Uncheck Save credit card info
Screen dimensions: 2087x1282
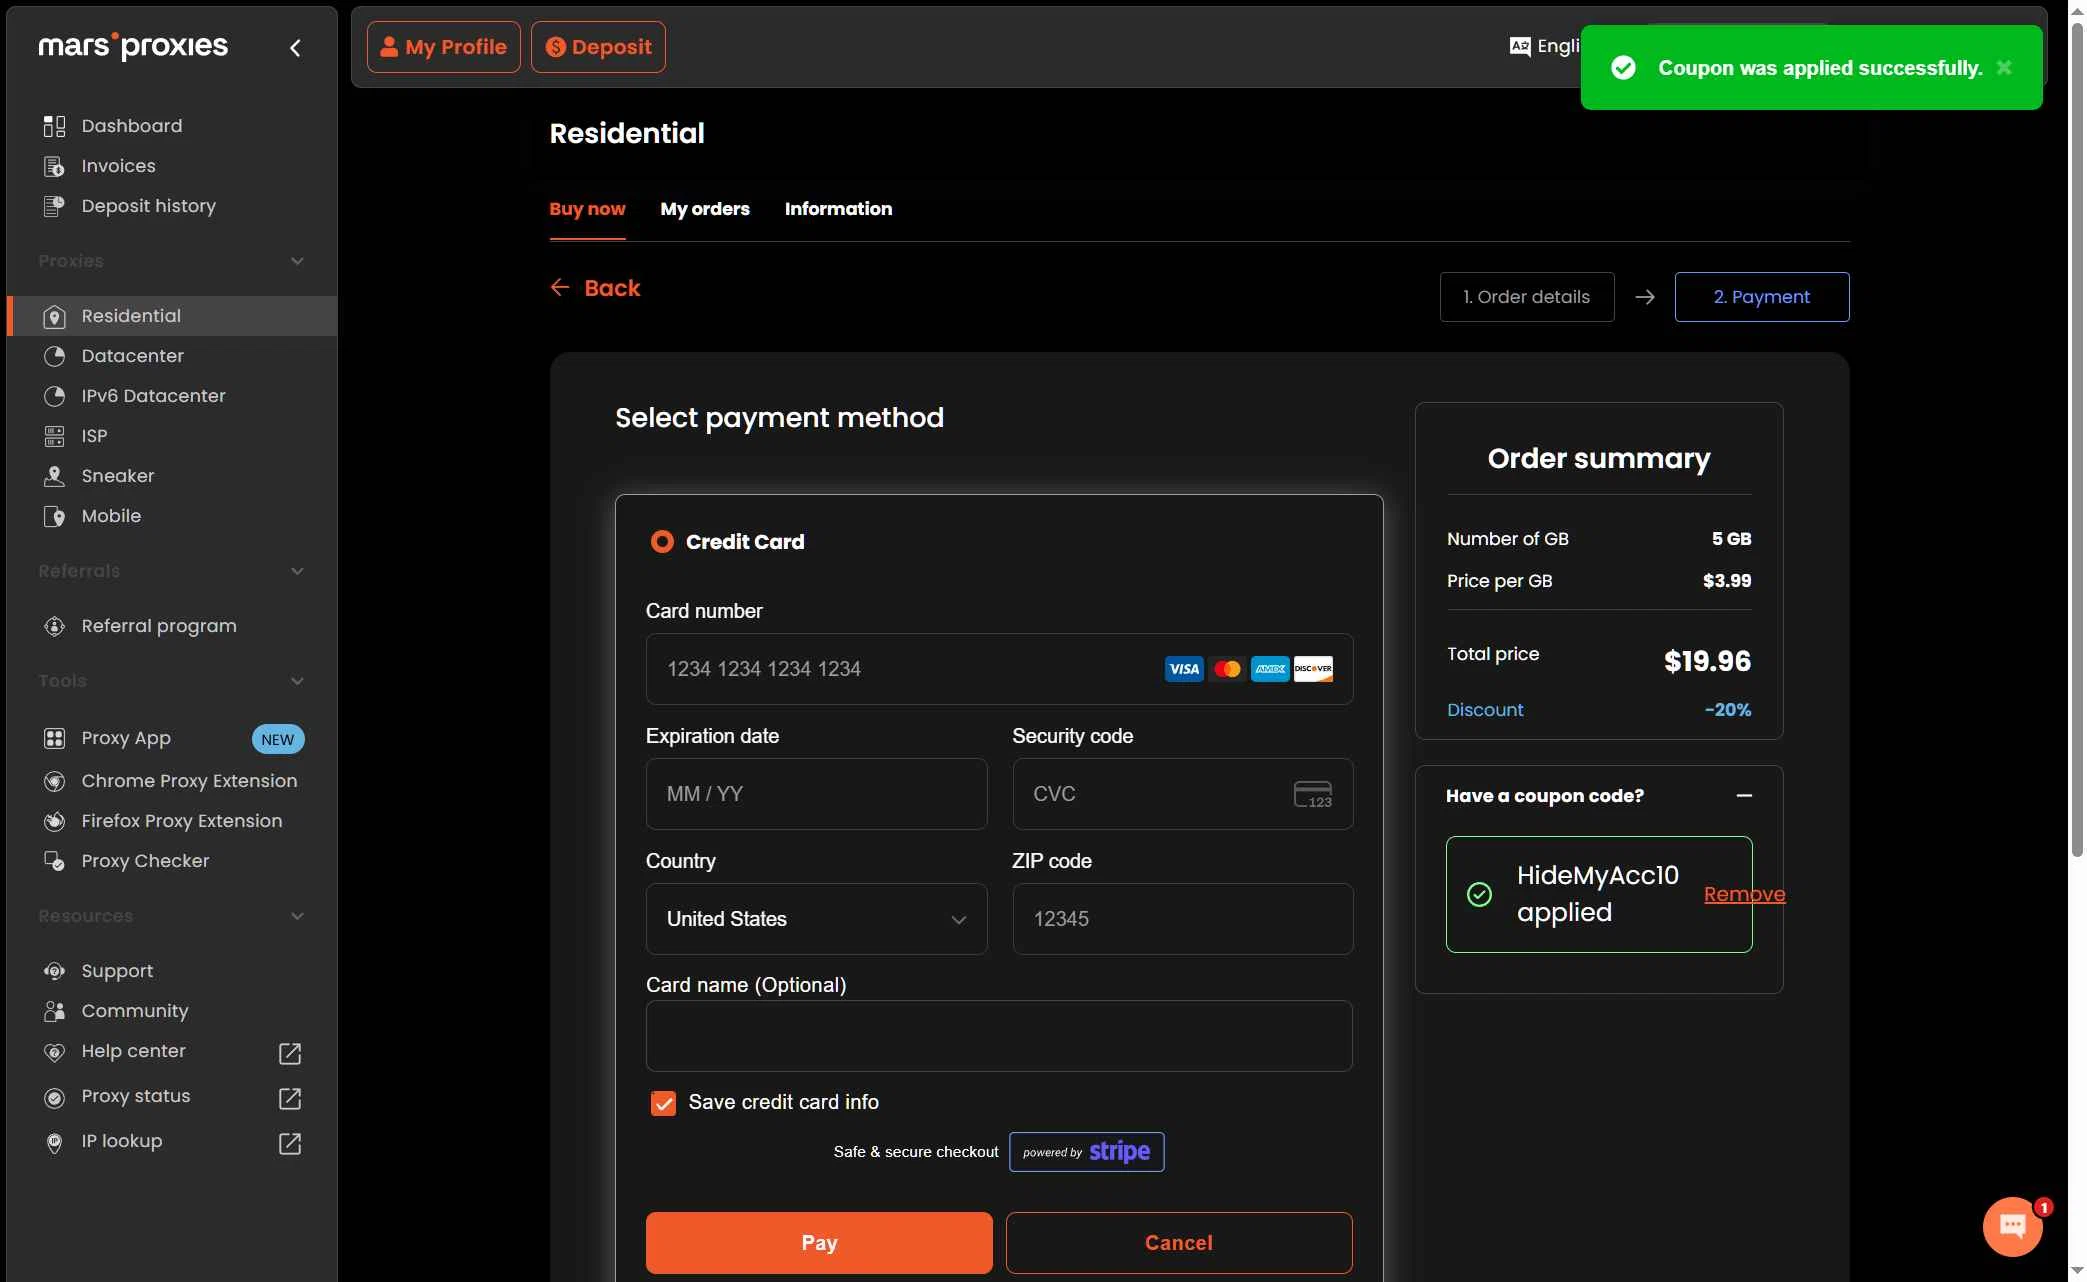coord(663,1102)
